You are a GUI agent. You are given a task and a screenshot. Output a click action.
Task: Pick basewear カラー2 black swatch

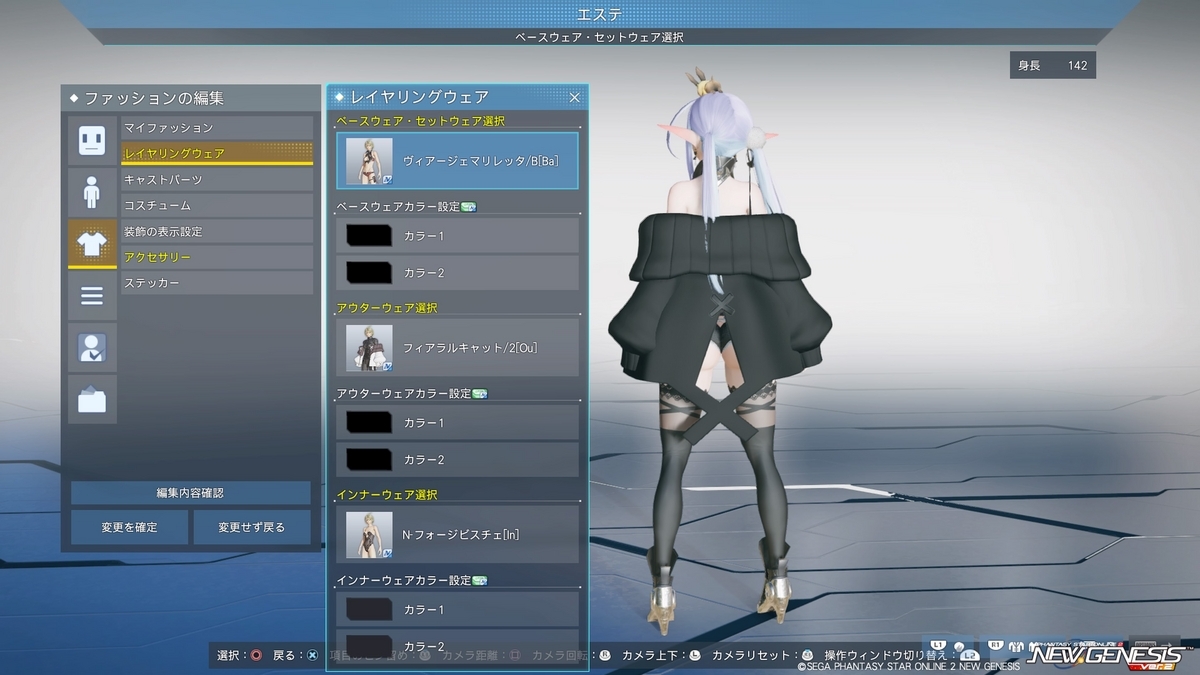click(x=368, y=273)
